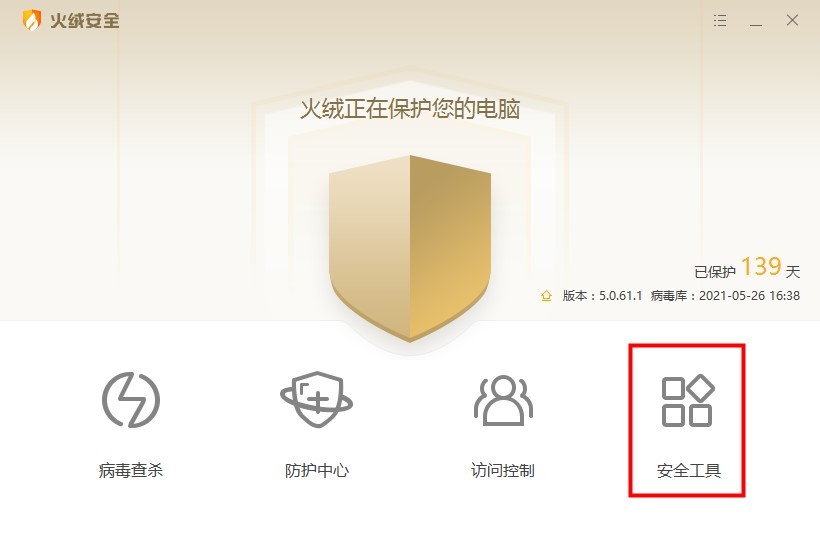Screen dimensions: 820x540
Task: Click the lightning bolt virus scan icon
Action: pyautogui.click(x=131, y=400)
